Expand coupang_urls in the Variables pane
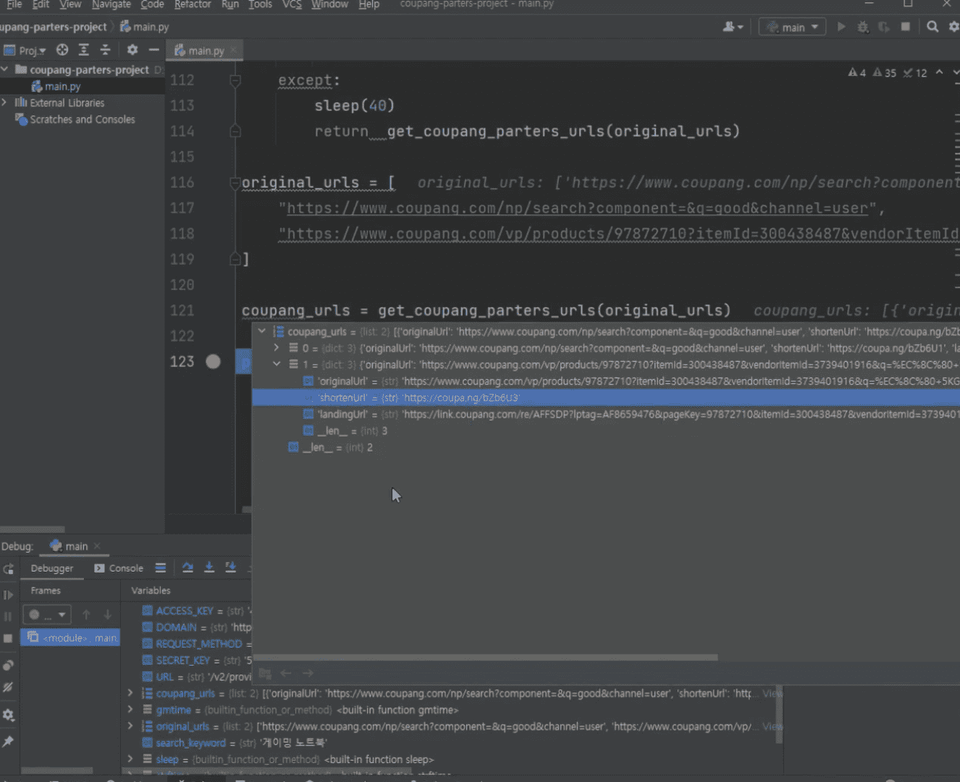This screenshot has width=960, height=782. (x=130, y=693)
